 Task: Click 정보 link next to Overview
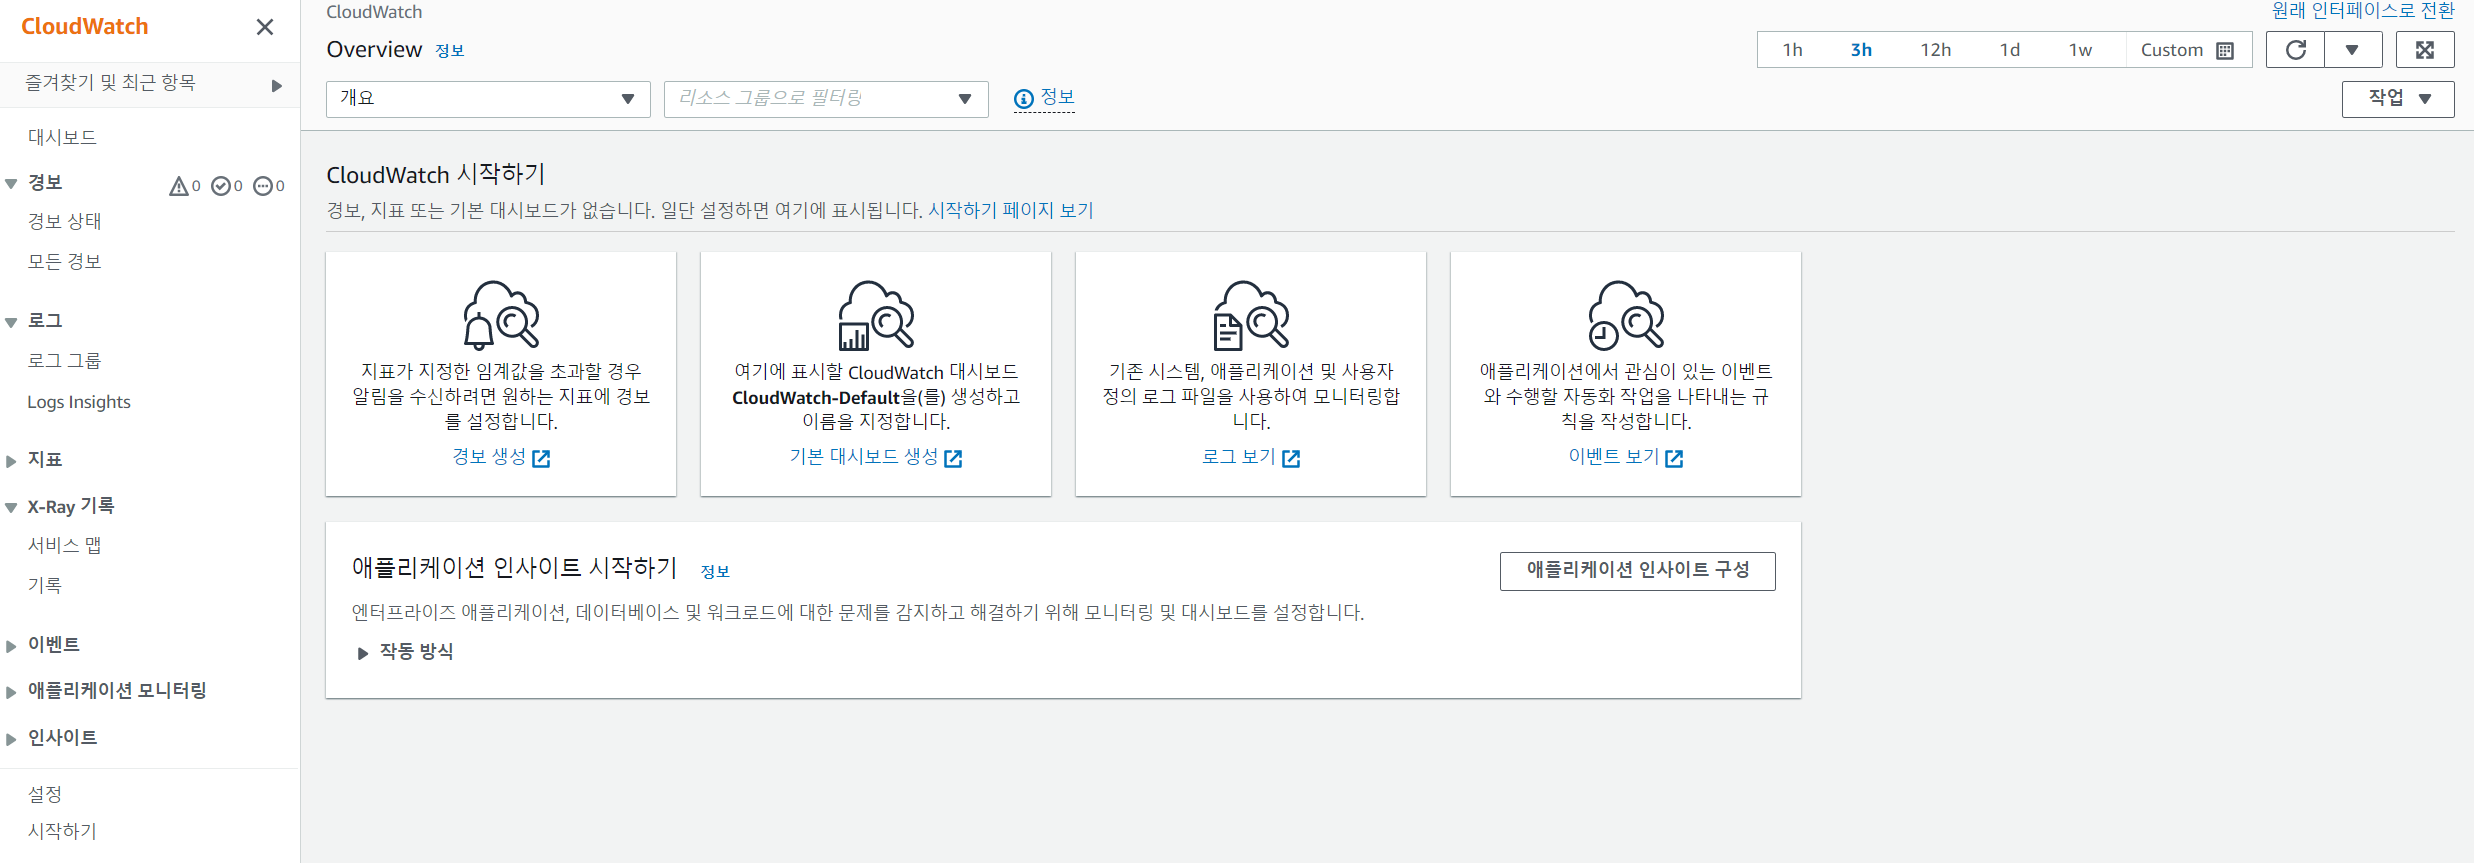(450, 51)
